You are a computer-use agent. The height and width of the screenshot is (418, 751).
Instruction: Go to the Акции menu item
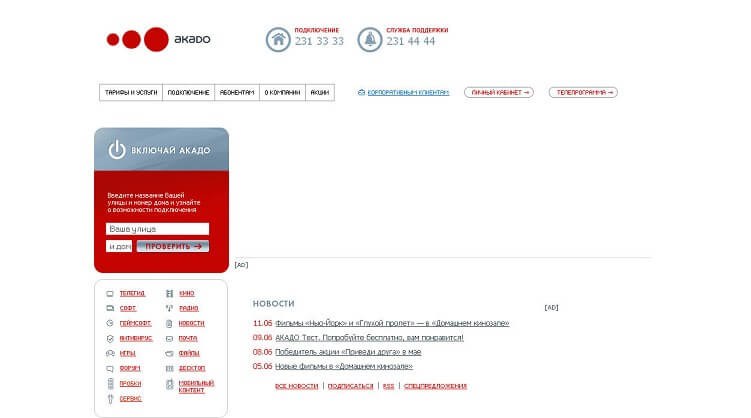click(319, 92)
